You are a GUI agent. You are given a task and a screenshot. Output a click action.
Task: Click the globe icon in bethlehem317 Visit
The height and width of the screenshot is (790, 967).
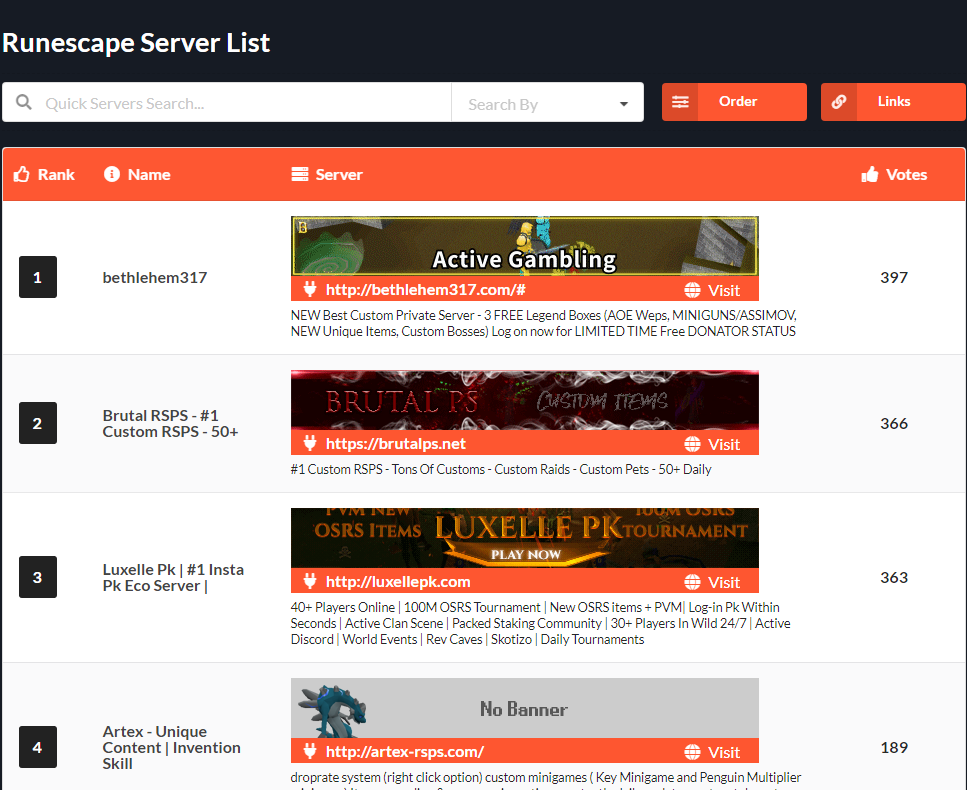pos(693,290)
